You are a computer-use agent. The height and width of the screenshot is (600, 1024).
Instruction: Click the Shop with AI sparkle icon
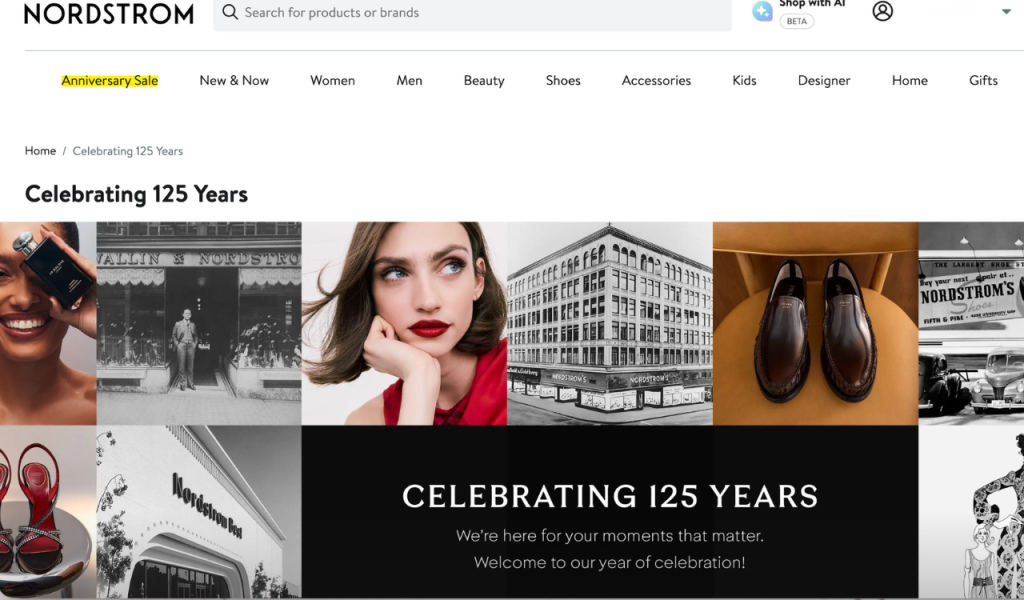(x=762, y=12)
